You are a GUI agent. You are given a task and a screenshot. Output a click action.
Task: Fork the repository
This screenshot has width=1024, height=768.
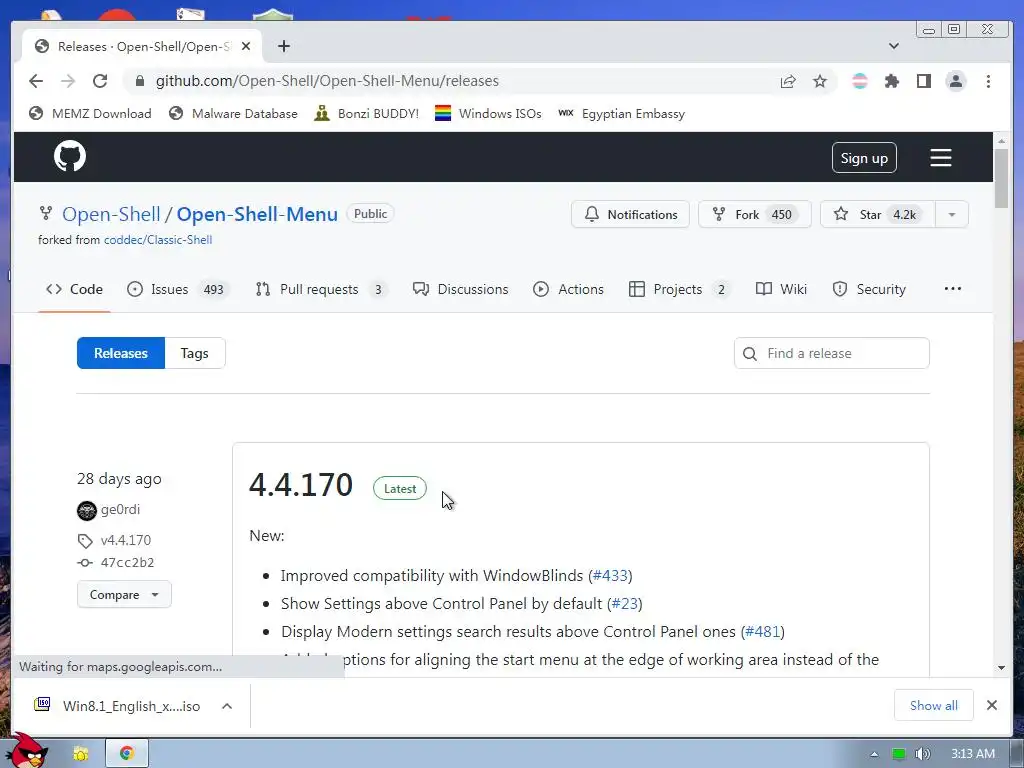[754, 214]
